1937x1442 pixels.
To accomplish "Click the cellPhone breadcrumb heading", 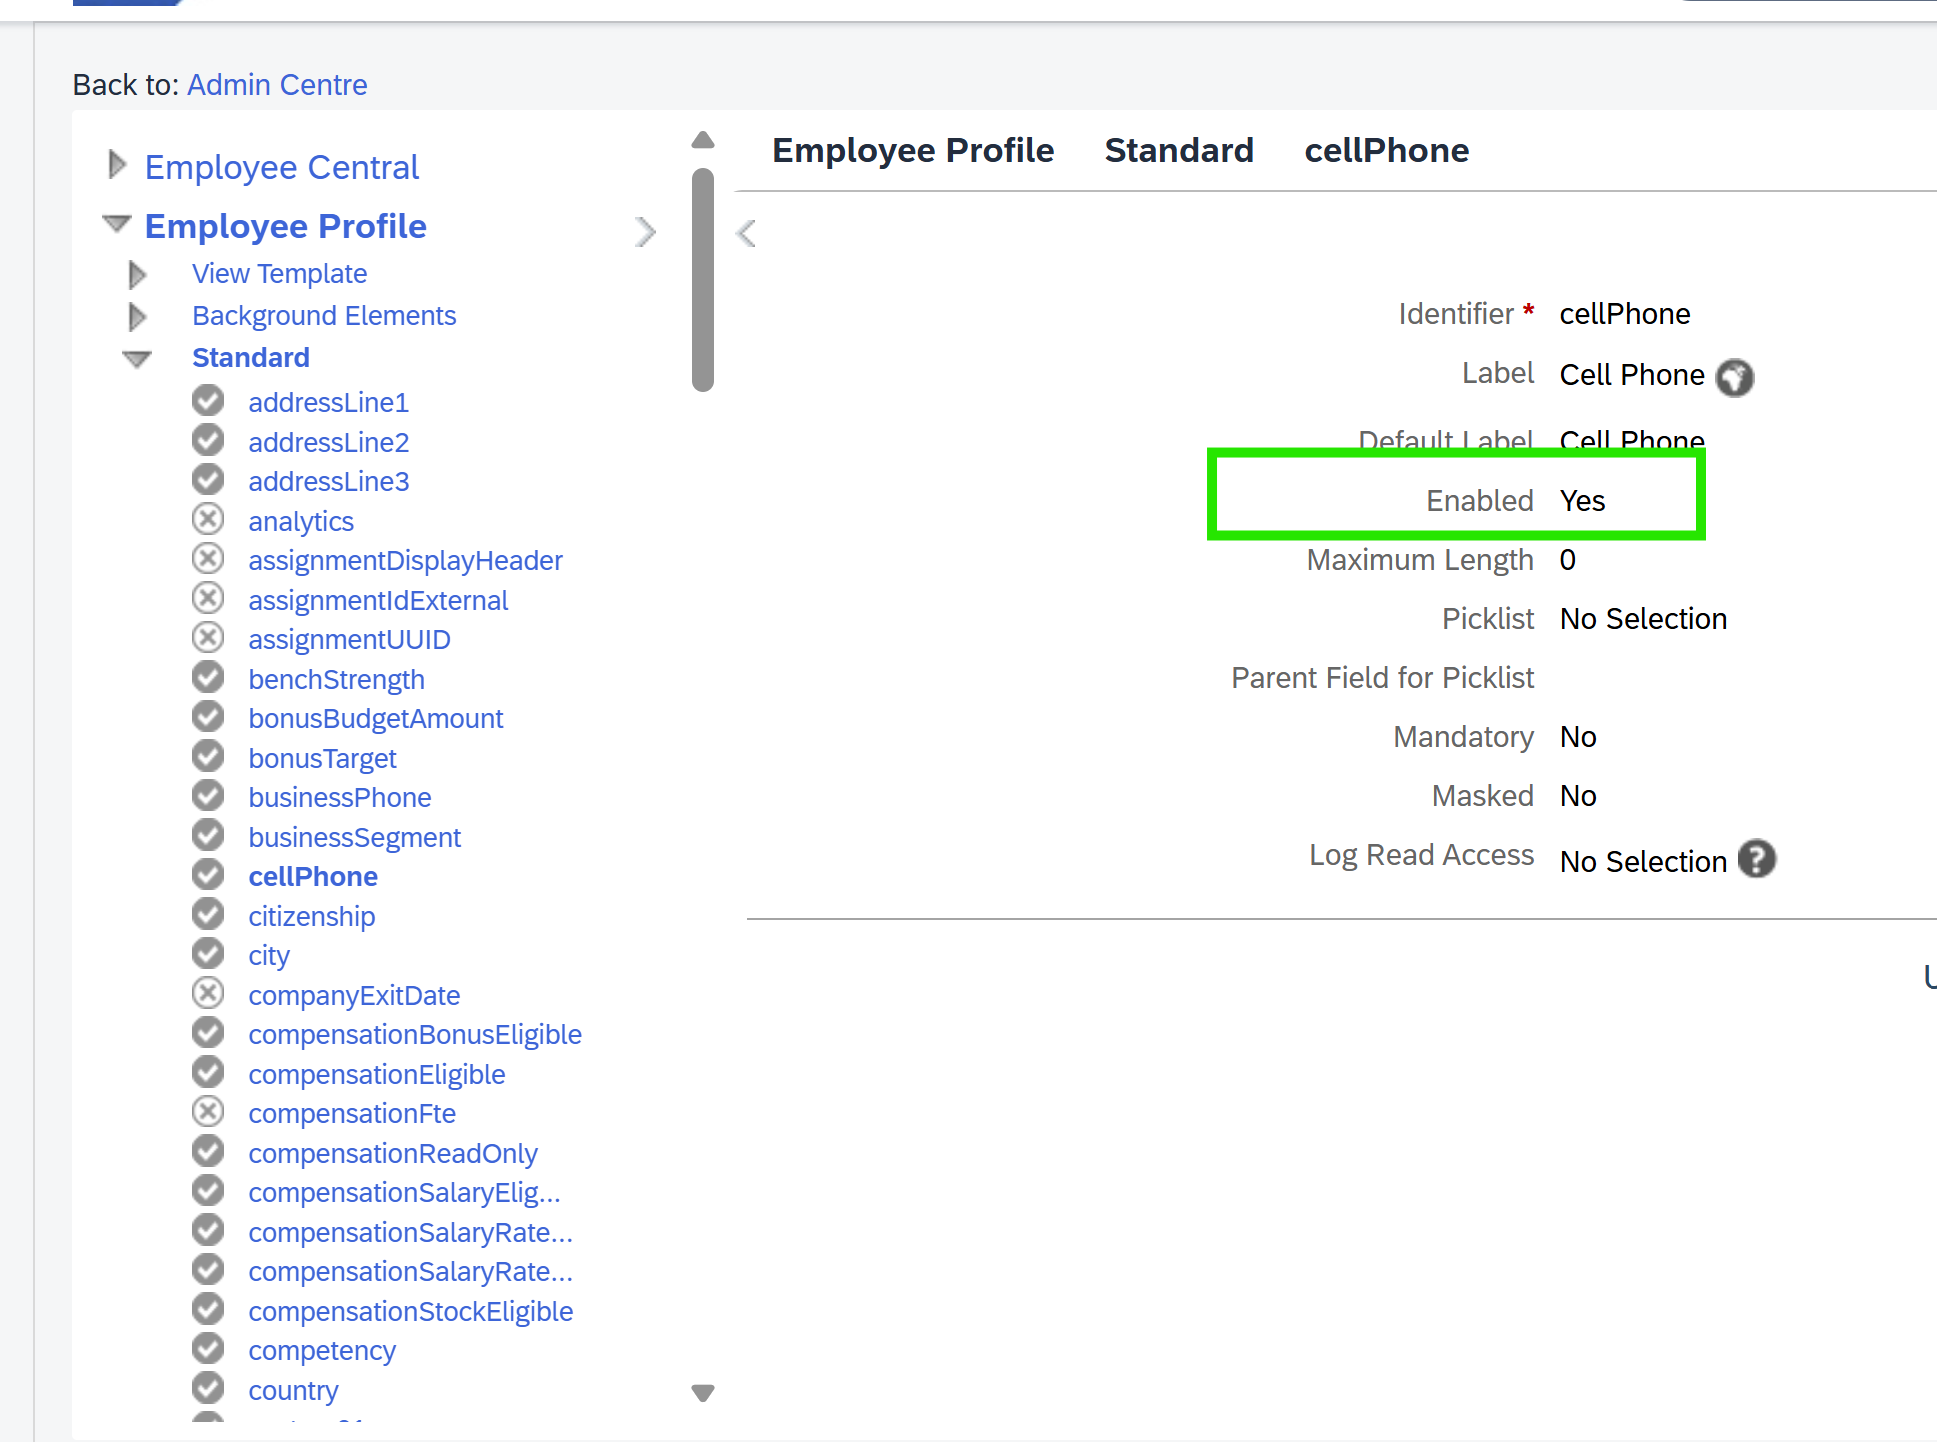I will pos(1386,150).
